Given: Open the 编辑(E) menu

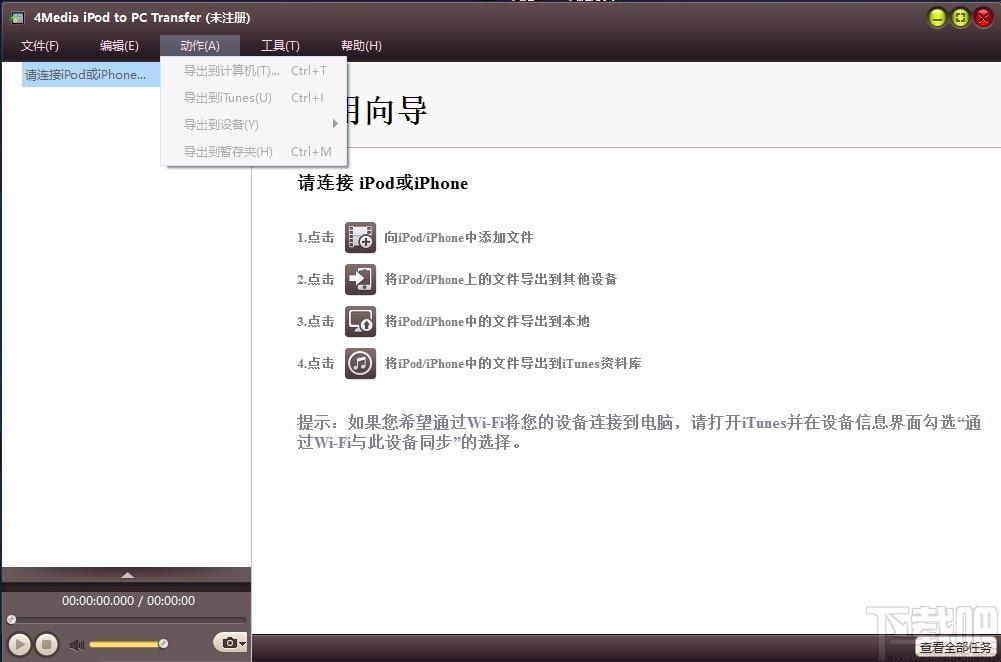Looking at the screenshot, I should (x=119, y=46).
